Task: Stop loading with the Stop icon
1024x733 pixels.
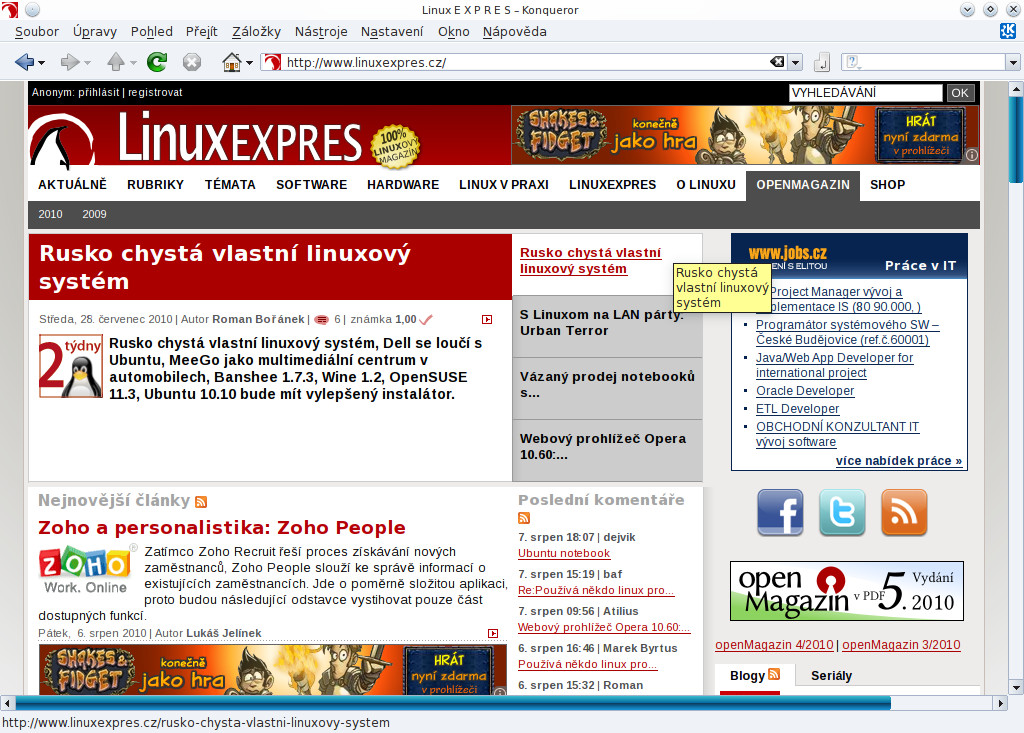Action: point(191,62)
